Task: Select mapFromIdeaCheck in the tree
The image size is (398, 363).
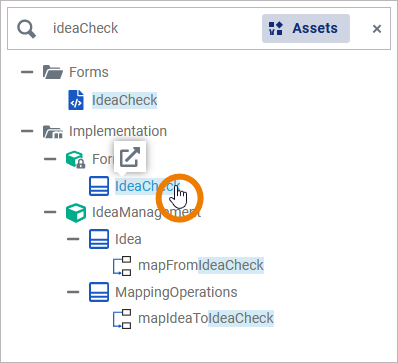Action: coord(201,265)
